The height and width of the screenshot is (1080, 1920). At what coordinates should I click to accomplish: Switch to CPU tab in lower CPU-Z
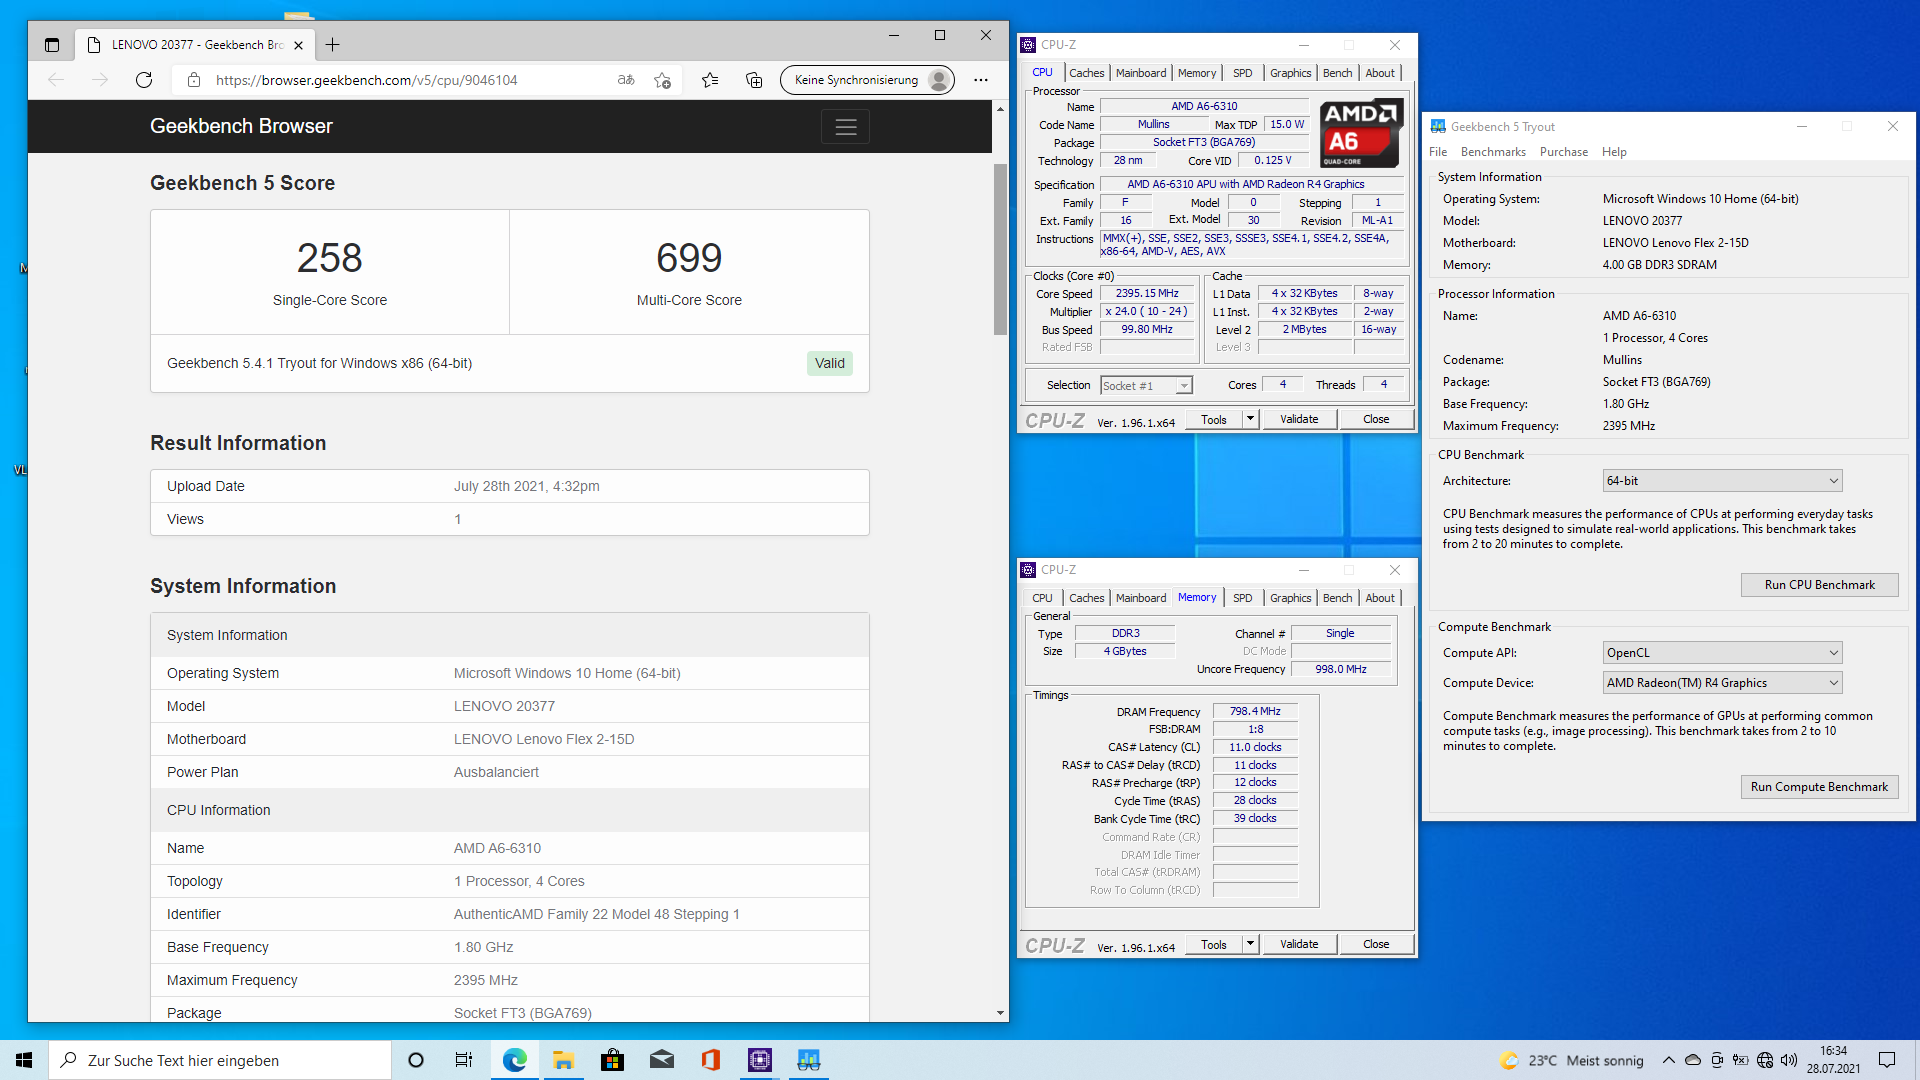1042,598
